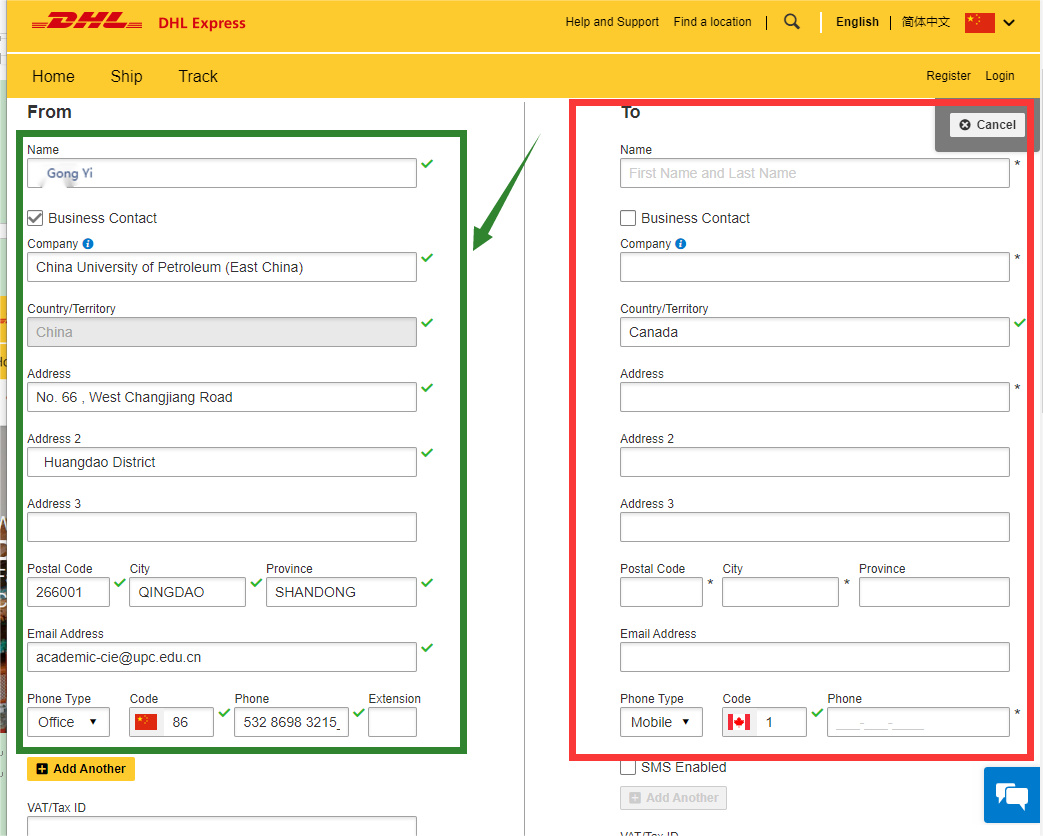Open the Ship menu
This screenshot has width=1043, height=836.
click(x=126, y=76)
